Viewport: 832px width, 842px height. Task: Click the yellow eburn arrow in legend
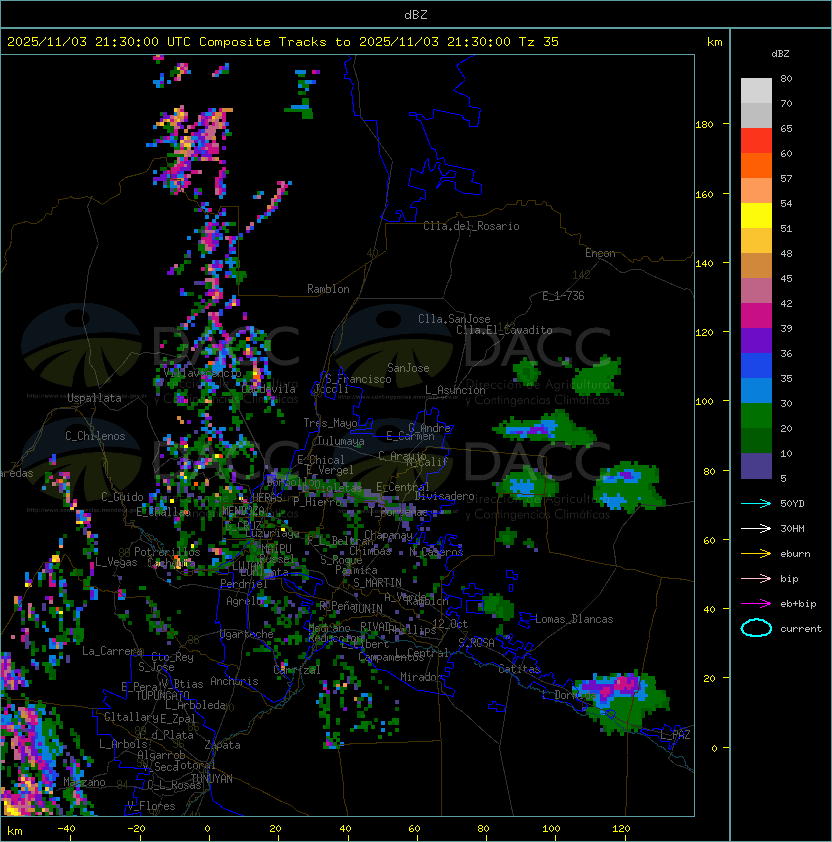tap(756, 554)
